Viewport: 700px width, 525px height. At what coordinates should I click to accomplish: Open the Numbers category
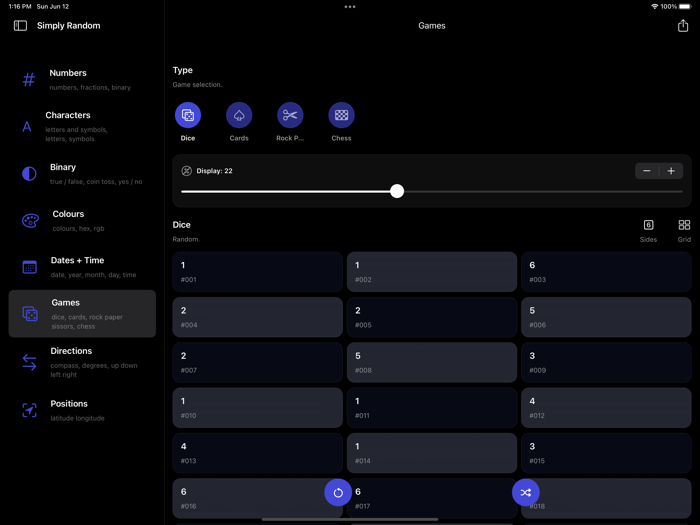[82, 79]
